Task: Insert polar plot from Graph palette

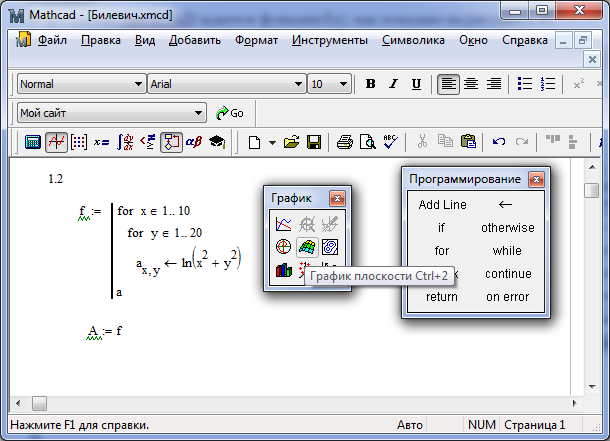Action: 284,247
